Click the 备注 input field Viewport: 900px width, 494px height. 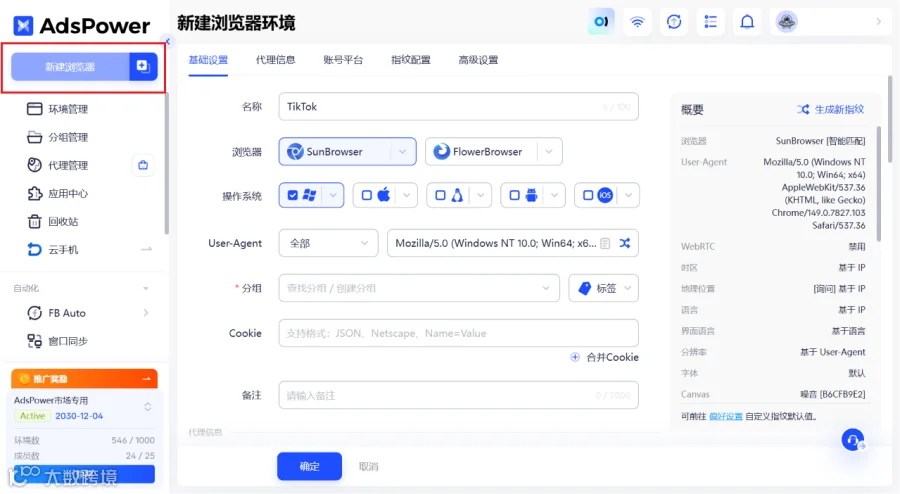[459, 395]
